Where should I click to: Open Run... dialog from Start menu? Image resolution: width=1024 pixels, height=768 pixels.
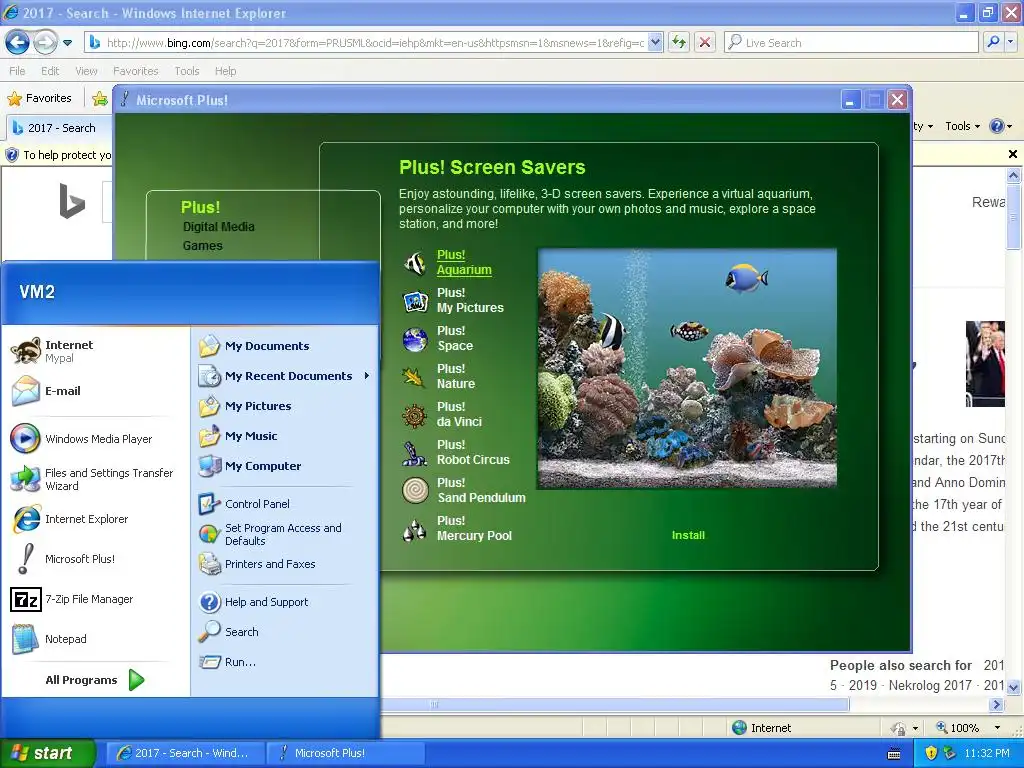point(284,662)
